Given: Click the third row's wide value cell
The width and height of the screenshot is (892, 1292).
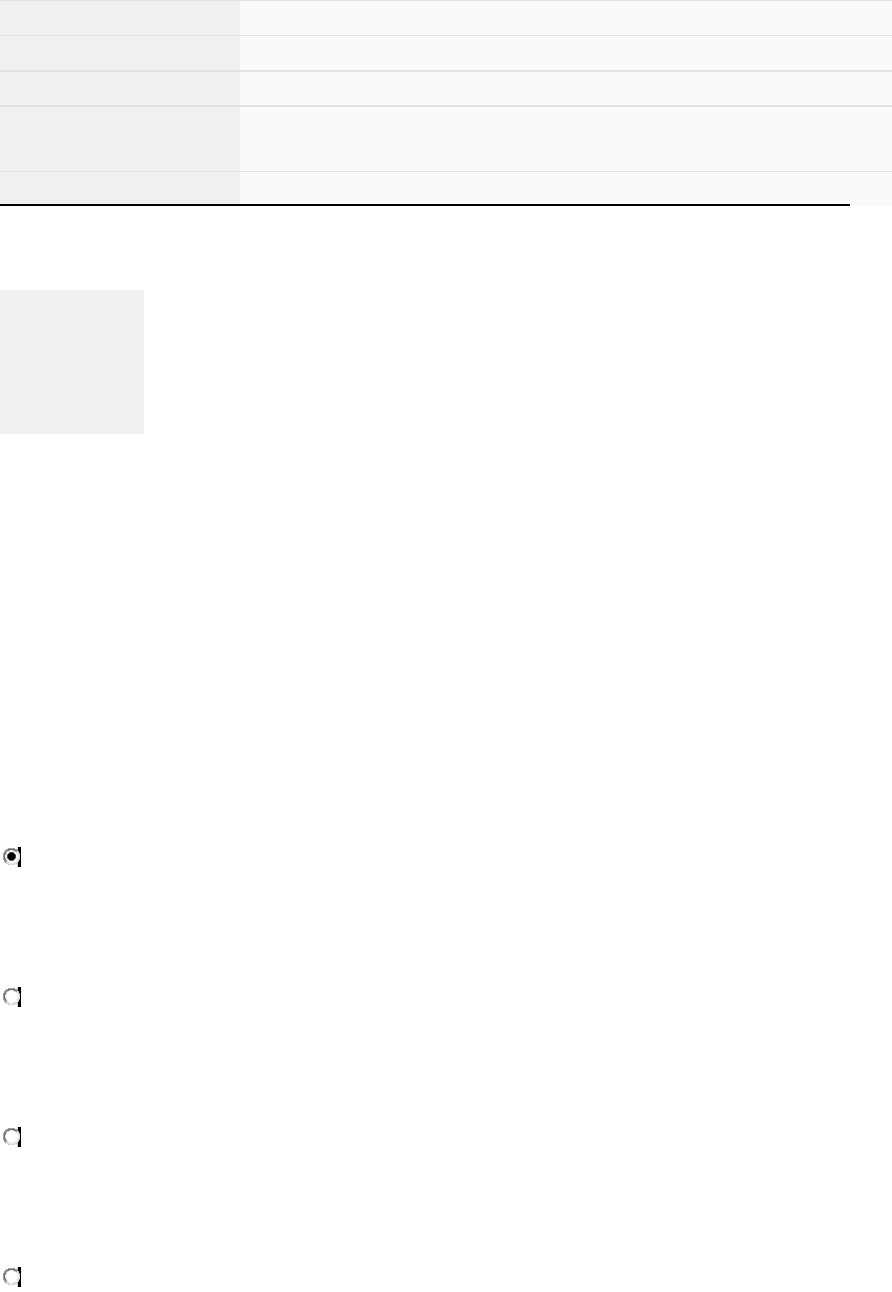Looking at the screenshot, I should click(x=565, y=88).
